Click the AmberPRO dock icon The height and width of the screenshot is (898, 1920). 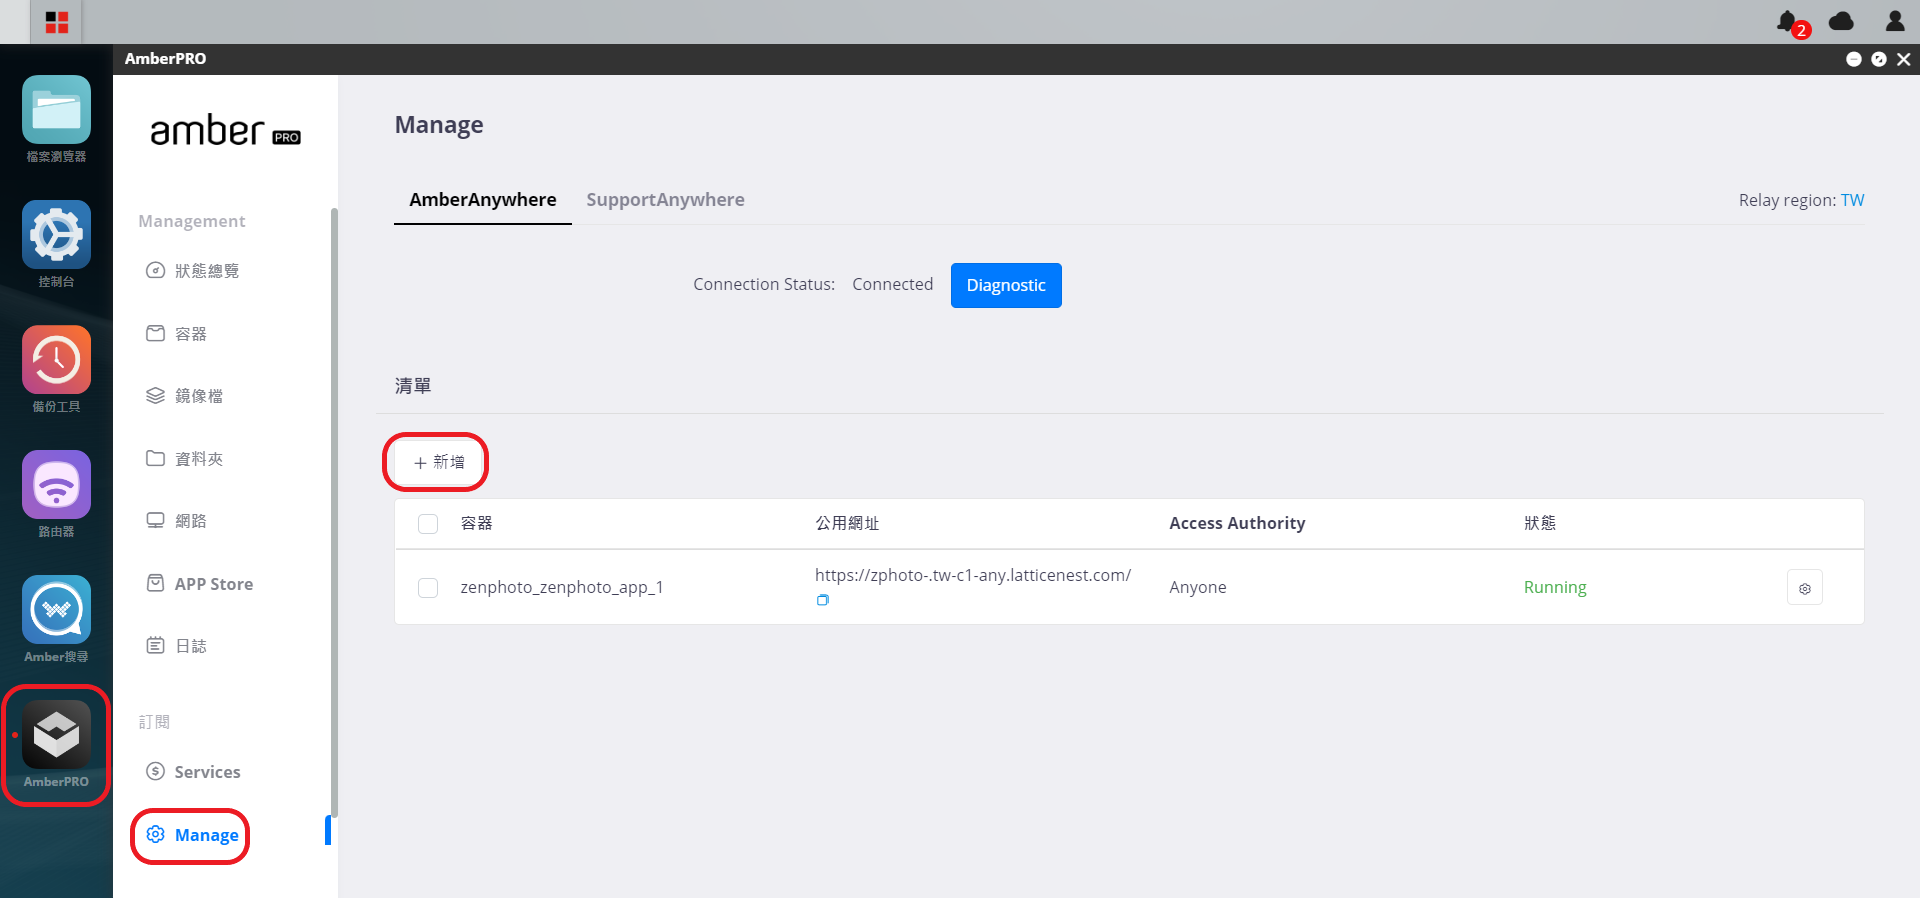pyautogui.click(x=56, y=735)
